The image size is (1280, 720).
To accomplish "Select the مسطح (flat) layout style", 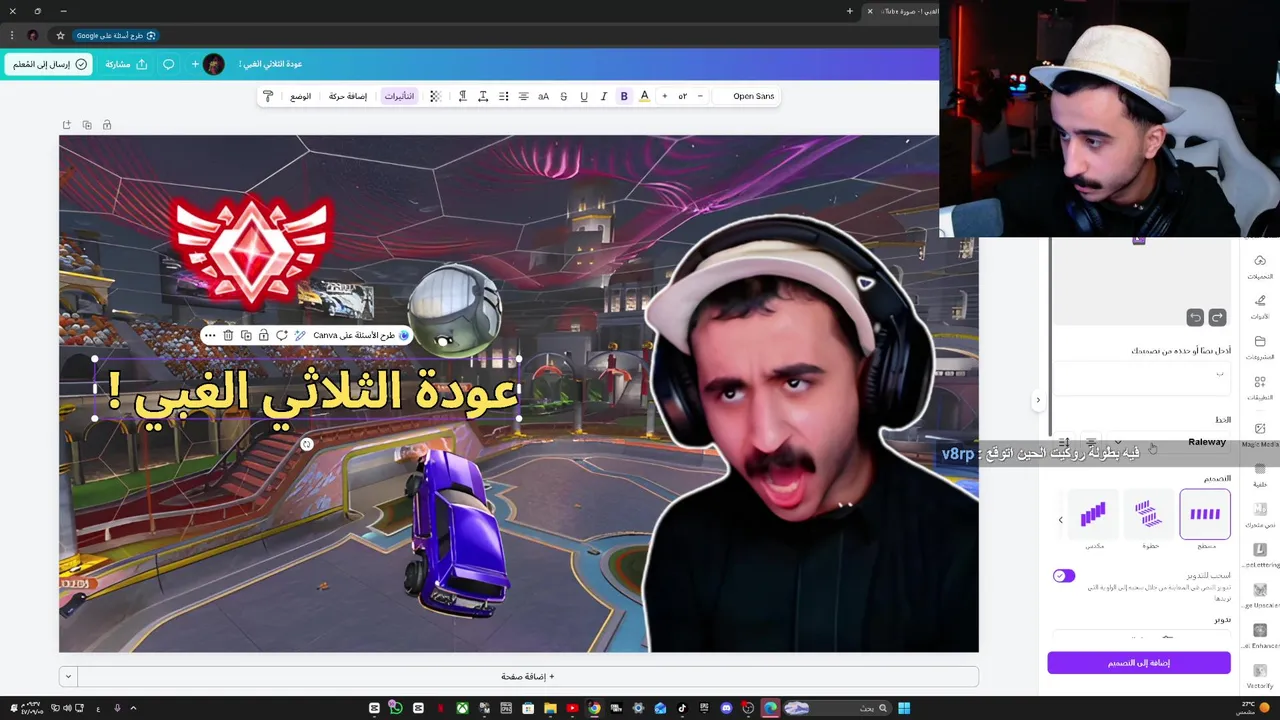I will click(x=1205, y=514).
